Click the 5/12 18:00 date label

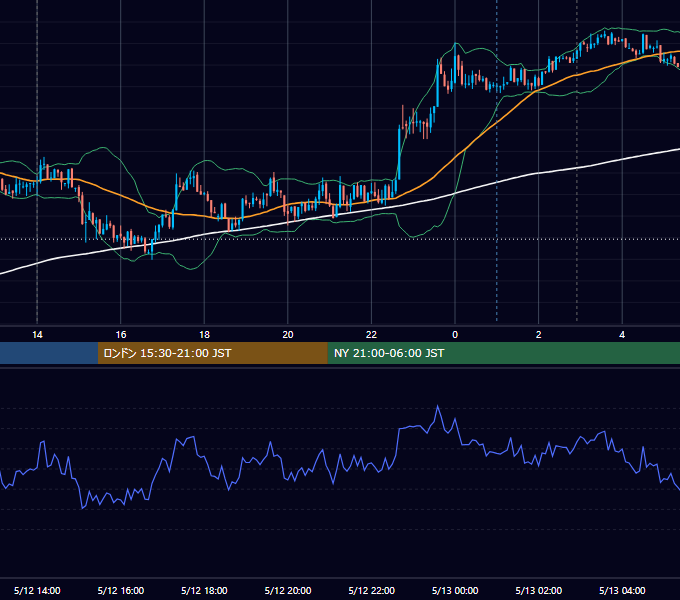coord(204,590)
